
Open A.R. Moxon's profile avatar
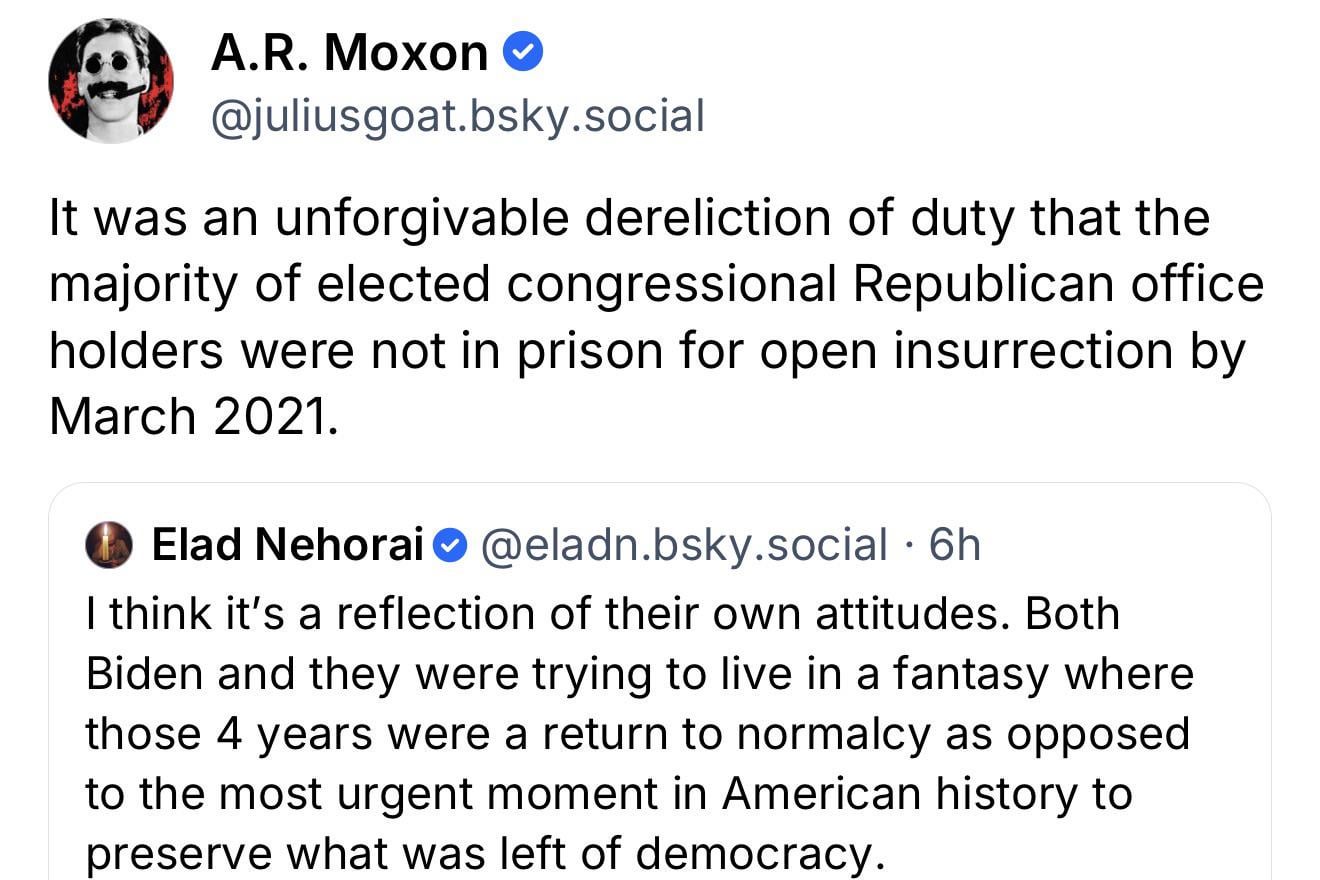[x=111, y=80]
